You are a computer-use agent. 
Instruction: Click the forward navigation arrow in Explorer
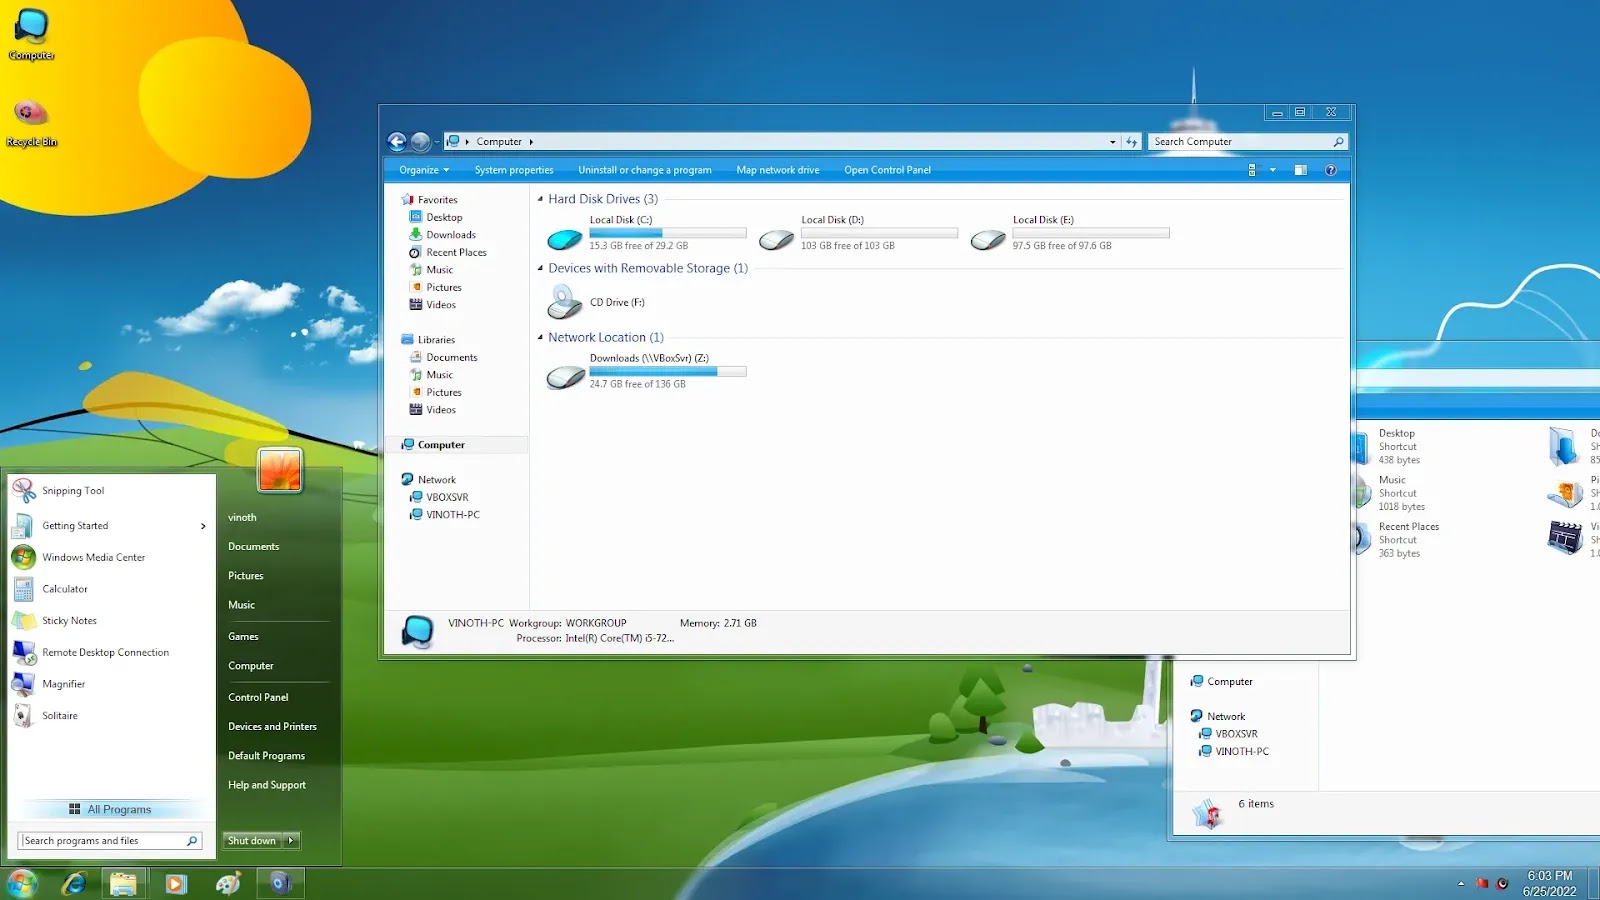[421, 142]
